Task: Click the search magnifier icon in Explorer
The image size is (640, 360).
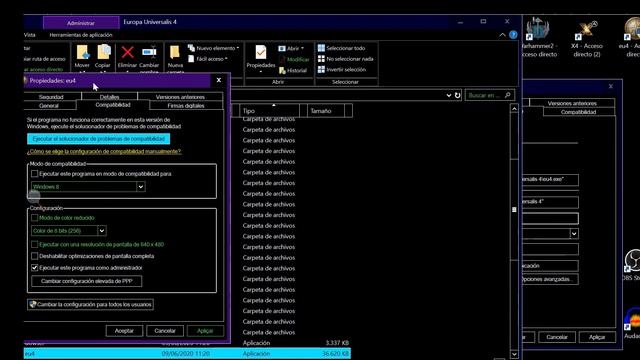Action: click(507, 95)
